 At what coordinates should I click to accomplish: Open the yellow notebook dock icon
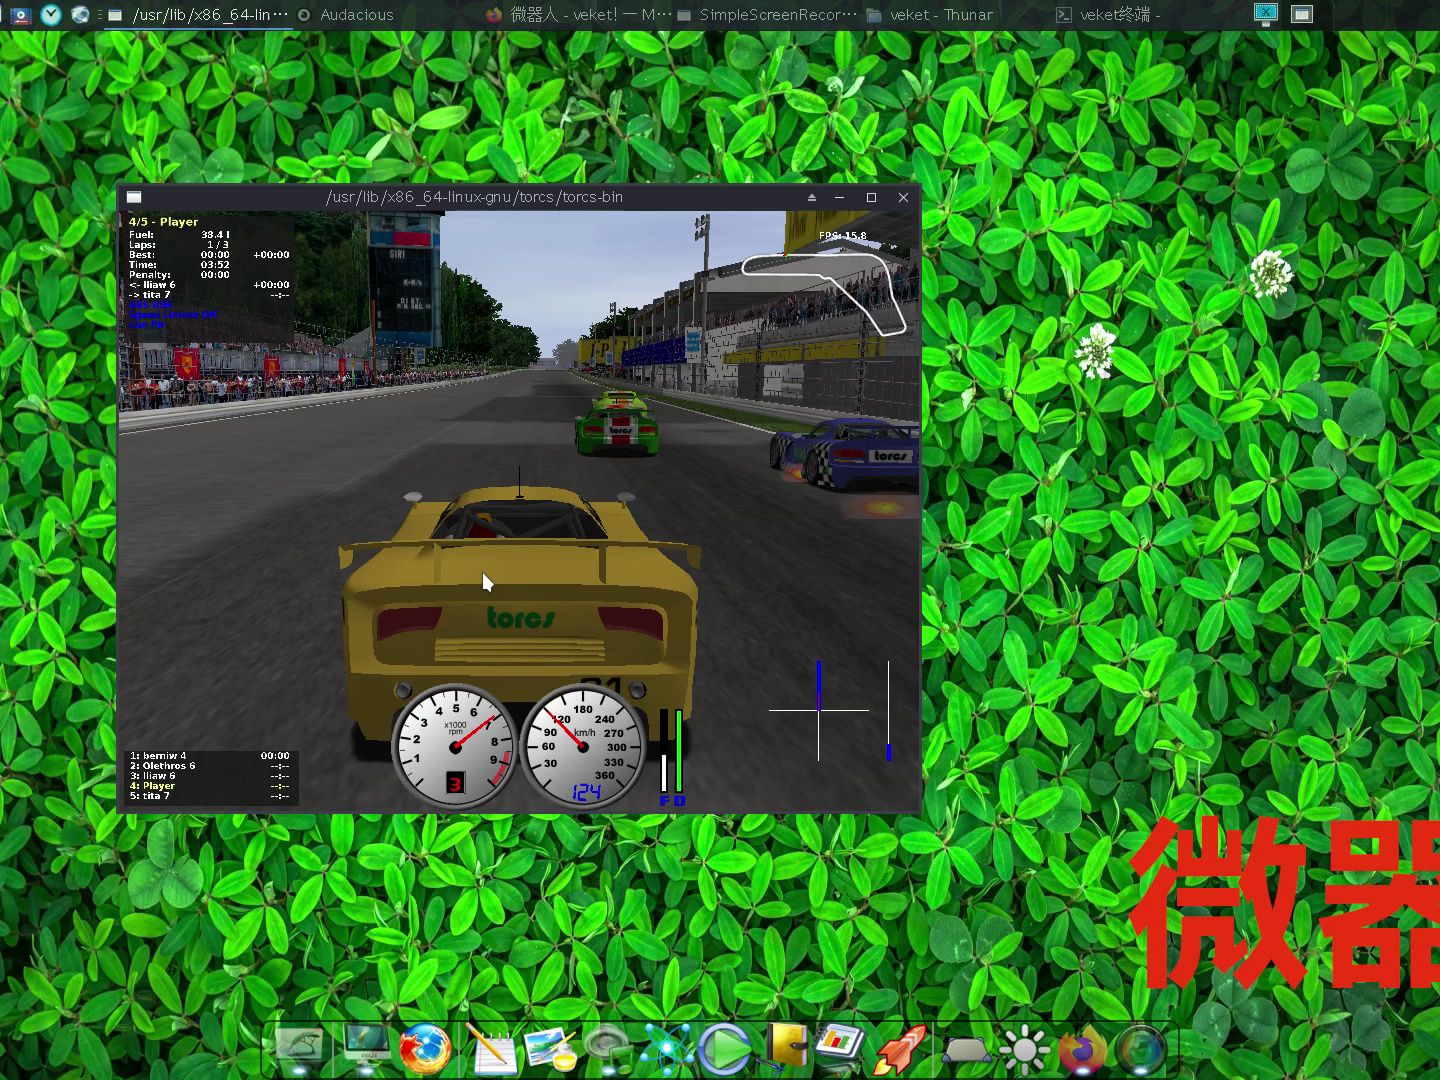[787, 1047]
